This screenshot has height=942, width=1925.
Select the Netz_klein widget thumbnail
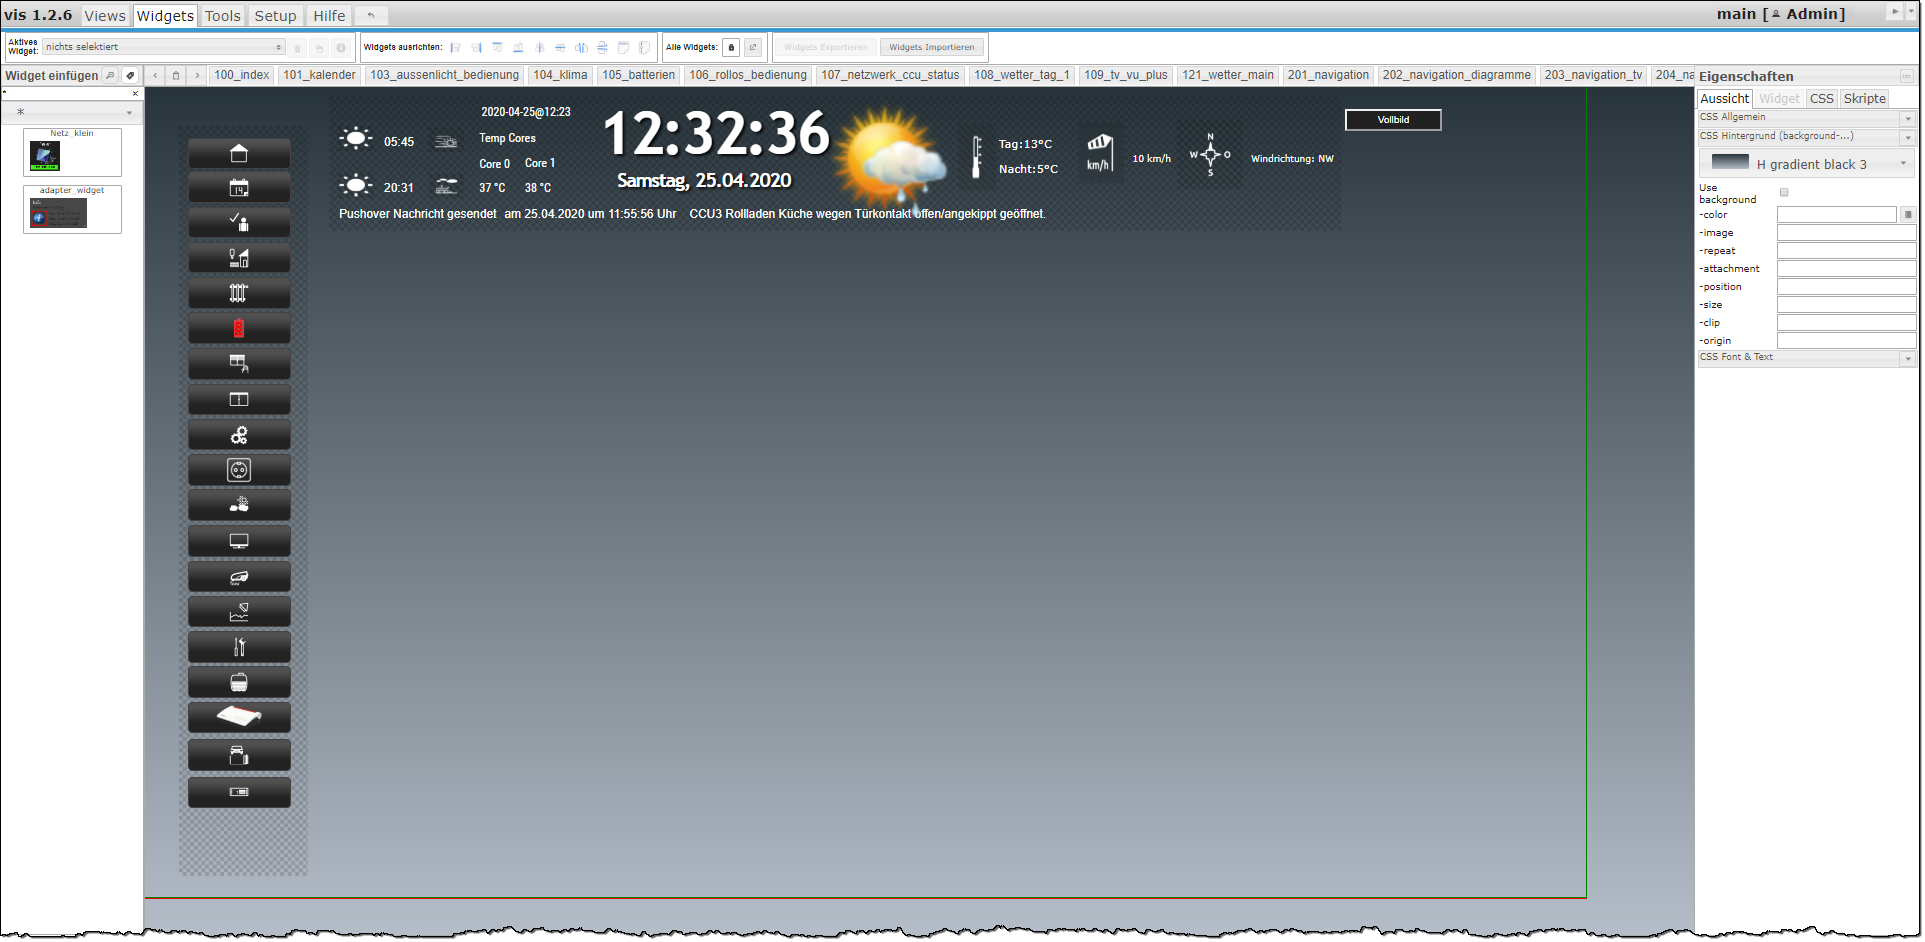click(72, 152)
